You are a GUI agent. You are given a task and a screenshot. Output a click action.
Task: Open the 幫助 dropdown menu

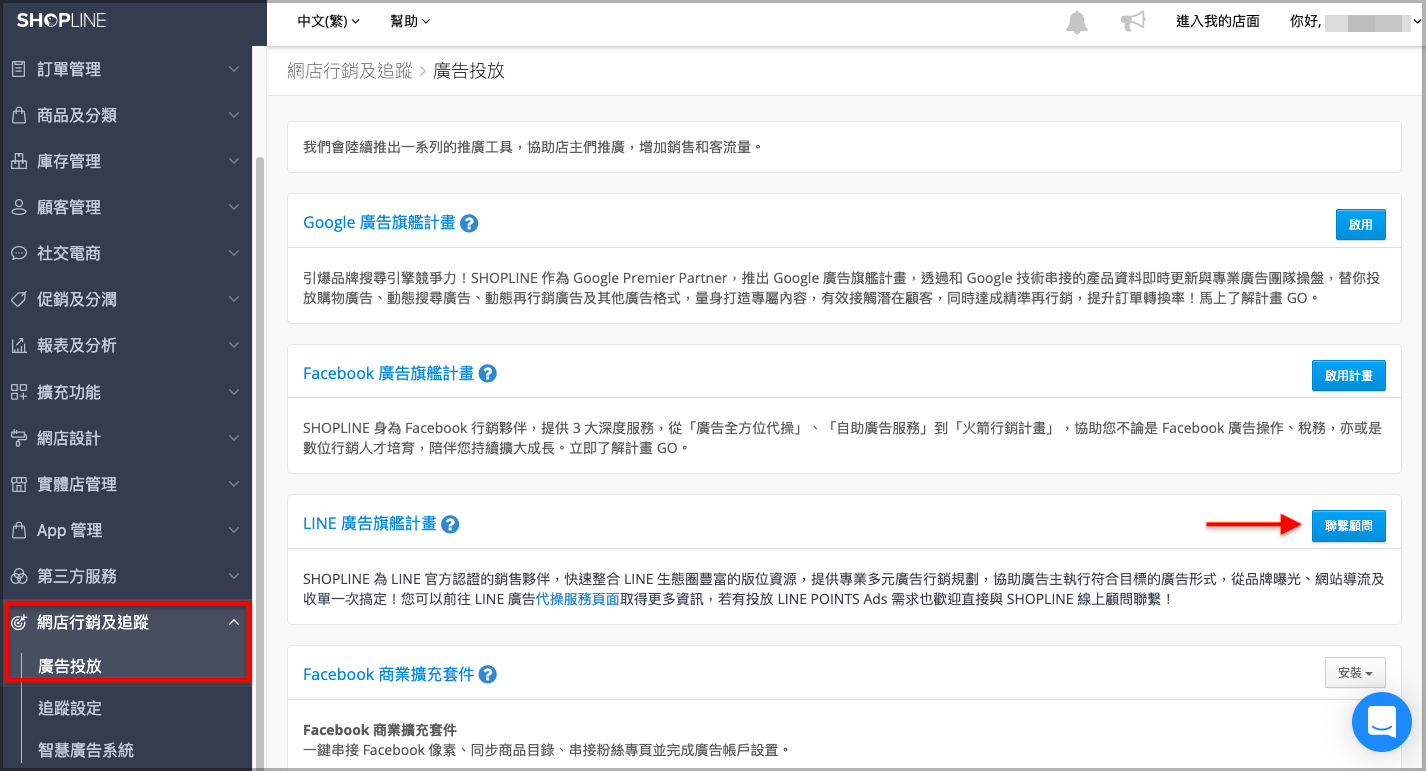(x=410, y=21)
